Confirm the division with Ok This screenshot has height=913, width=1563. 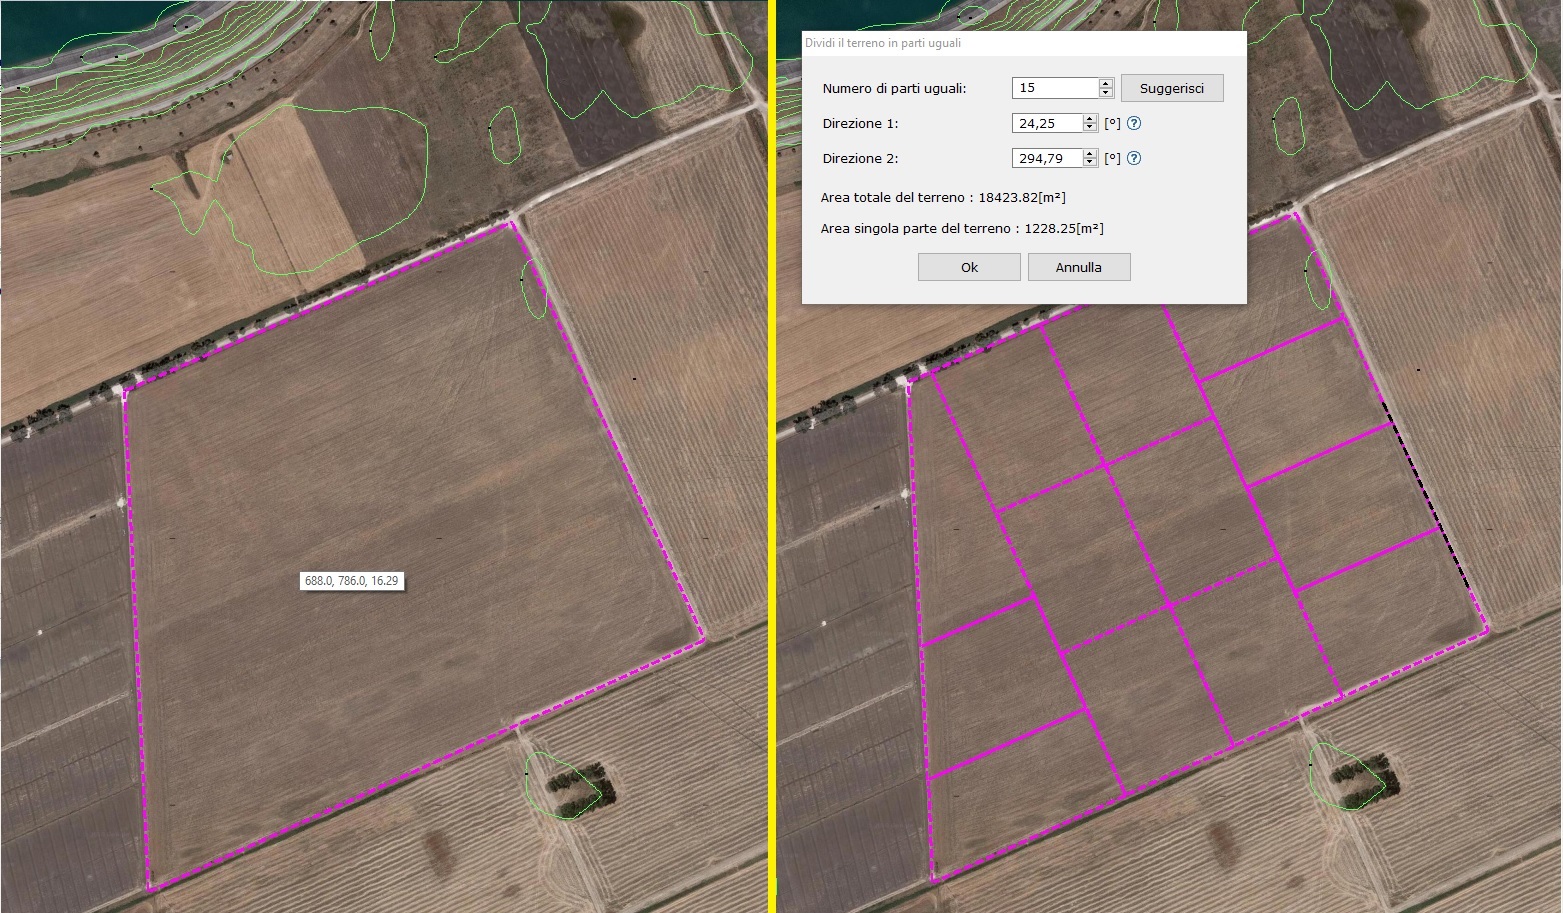click(x=968, y=267)
